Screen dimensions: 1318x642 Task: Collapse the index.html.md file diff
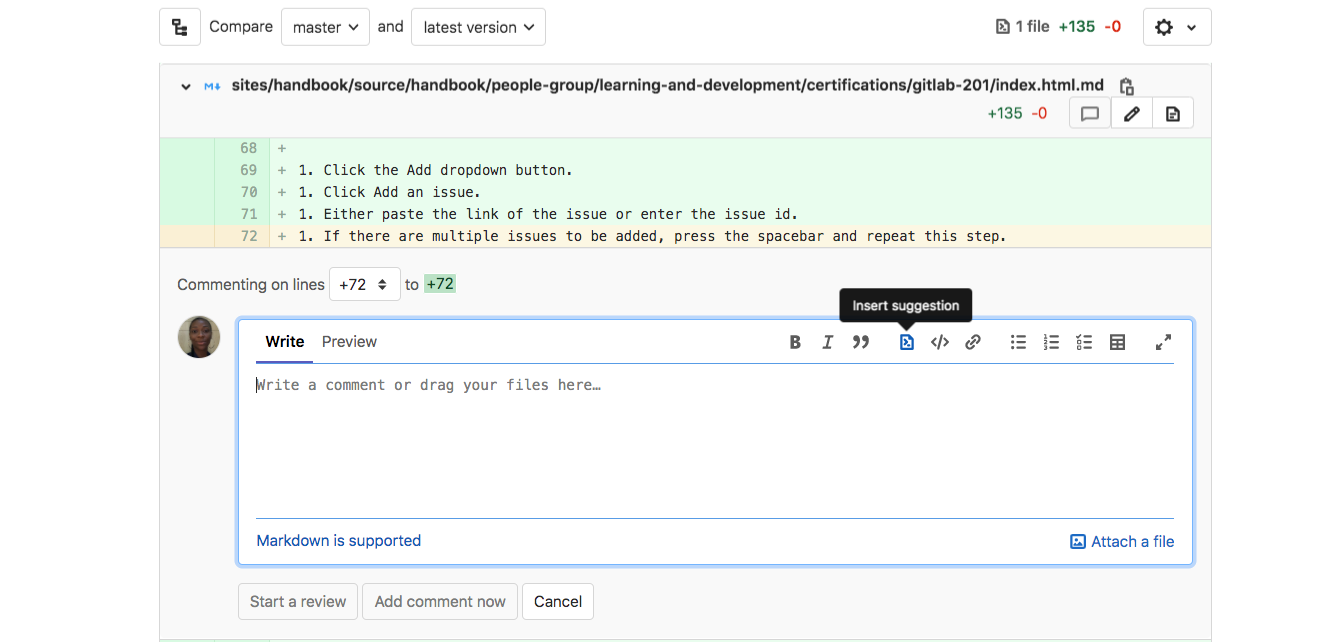(185, 87)
